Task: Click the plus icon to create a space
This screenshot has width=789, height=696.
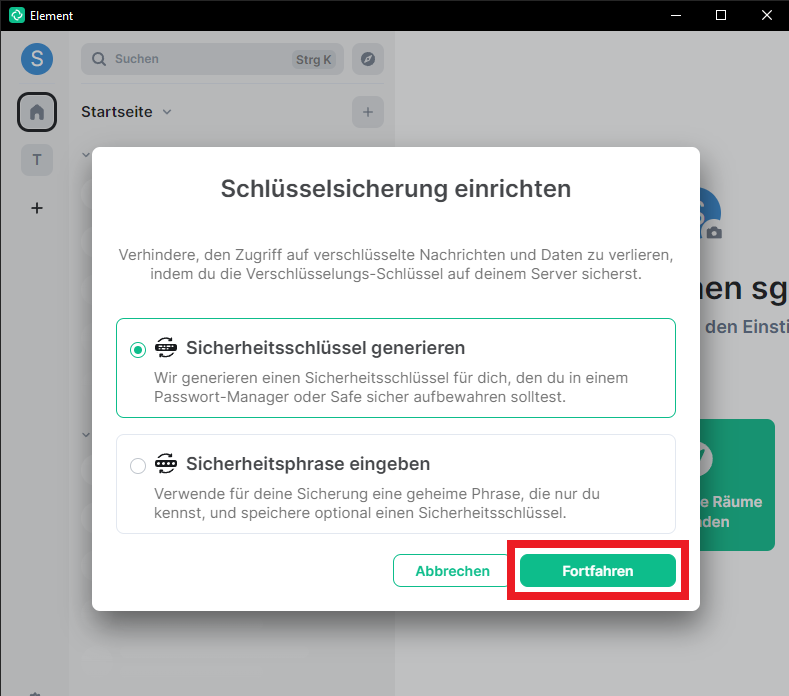Action: coord(37,208)
